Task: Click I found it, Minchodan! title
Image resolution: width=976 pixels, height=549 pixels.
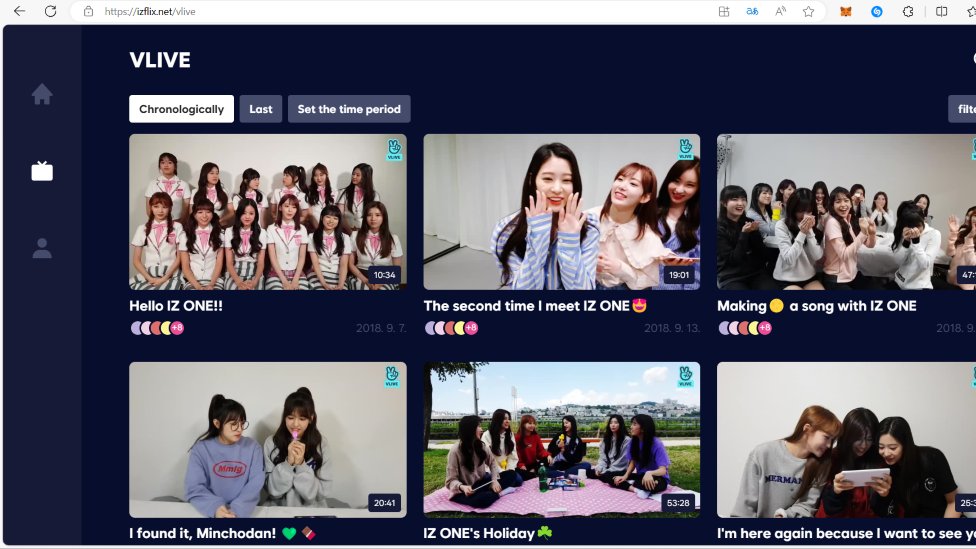Action: [222, 533]
